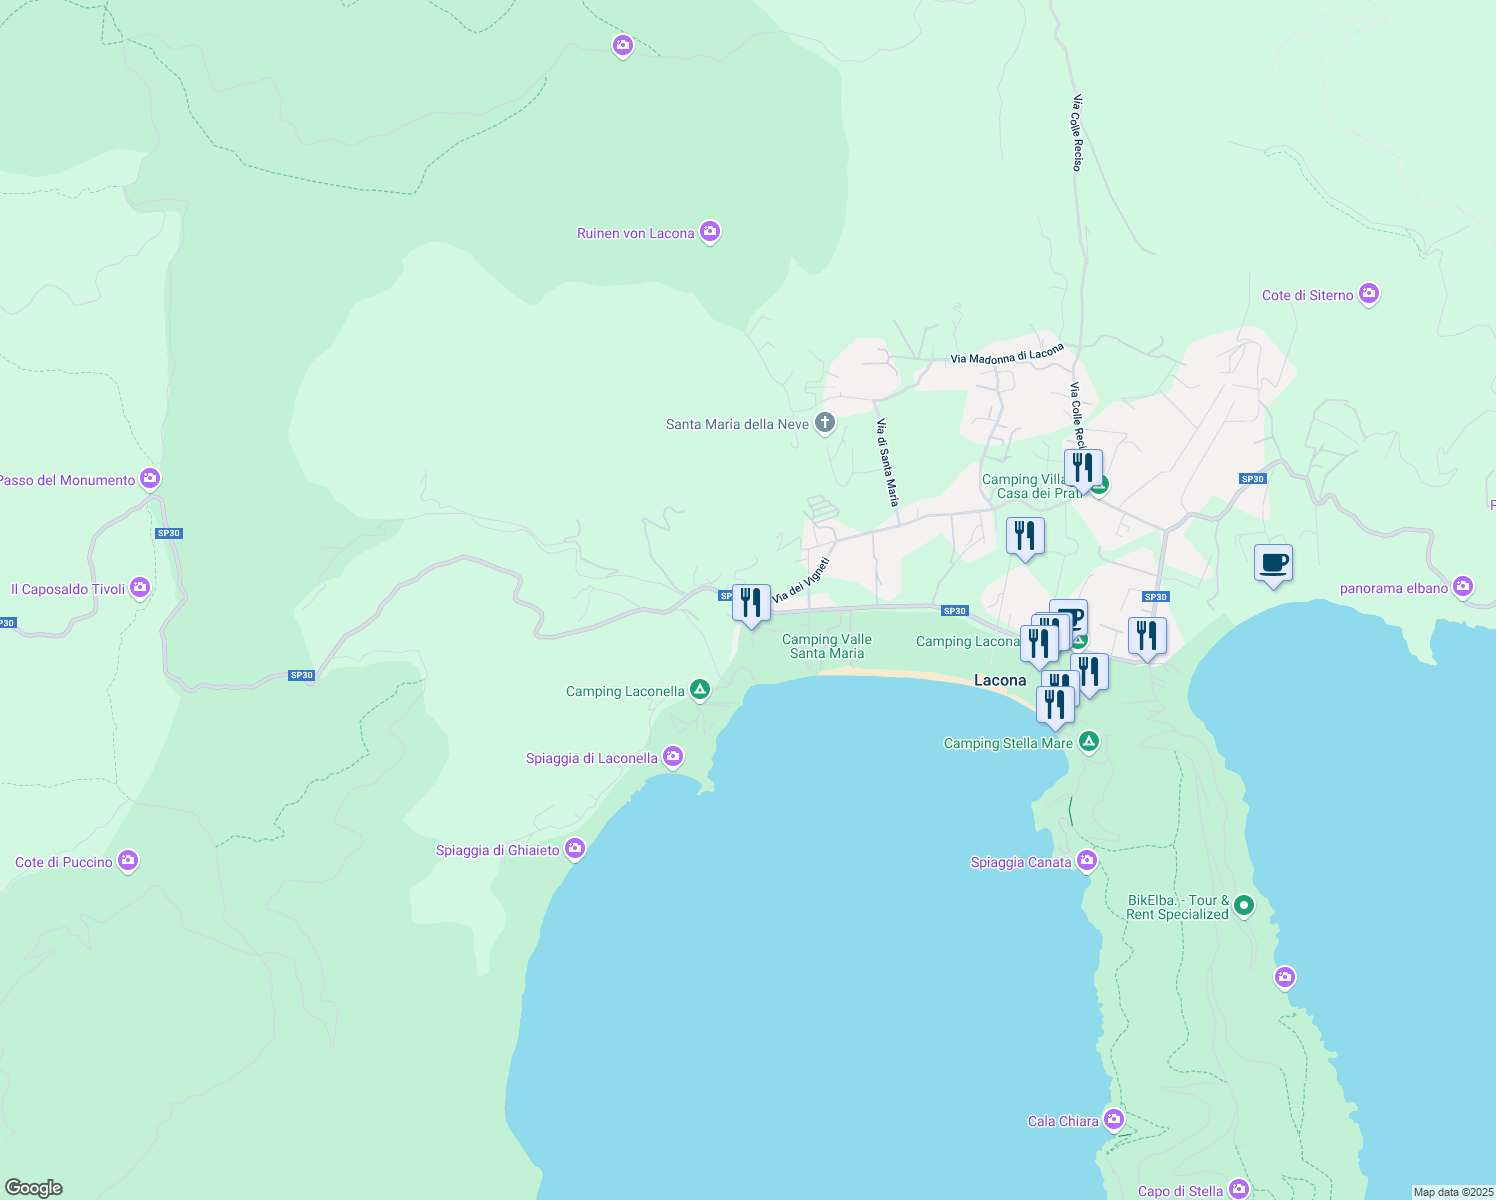Open Il Caposaldo Tivoli attraction marker
Screen dimensions: 1496x1200
click(x=140, y=588)
